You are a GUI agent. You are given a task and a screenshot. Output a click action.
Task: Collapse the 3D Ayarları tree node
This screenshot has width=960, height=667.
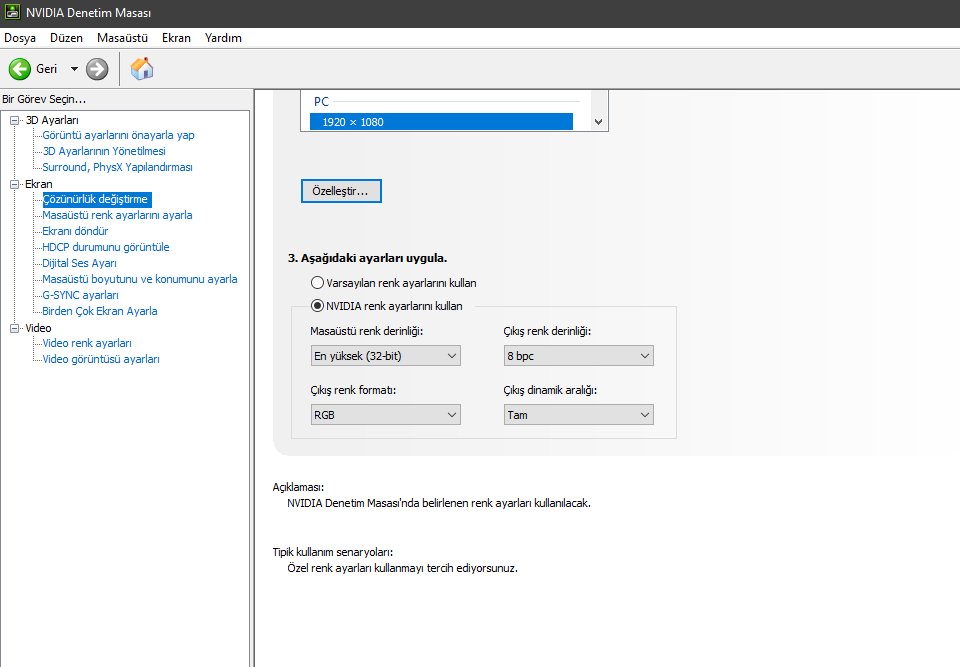click(x=15, y=121)
